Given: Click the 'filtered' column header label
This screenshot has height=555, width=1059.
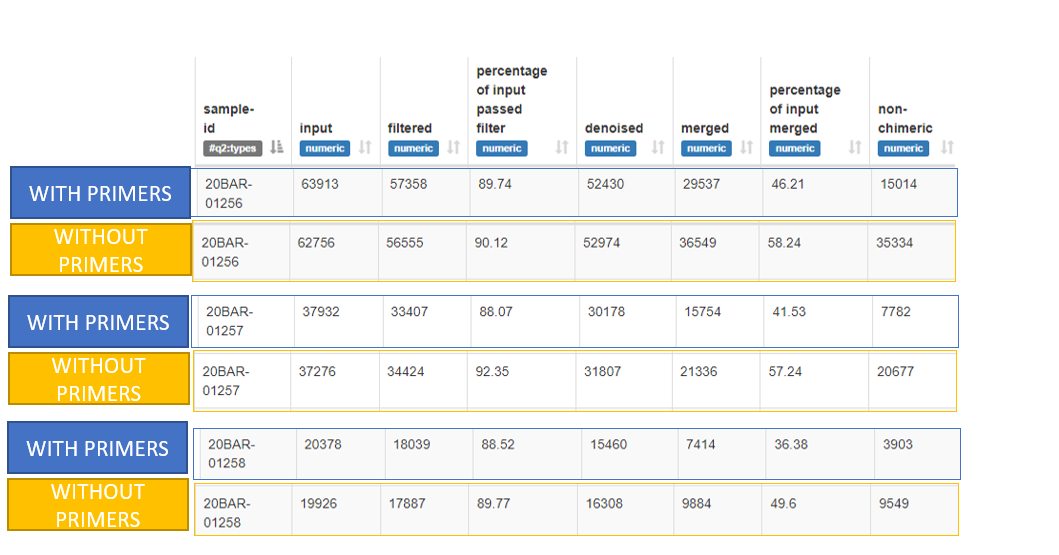Looking at the screenshot, I should (x=410, y=128).
